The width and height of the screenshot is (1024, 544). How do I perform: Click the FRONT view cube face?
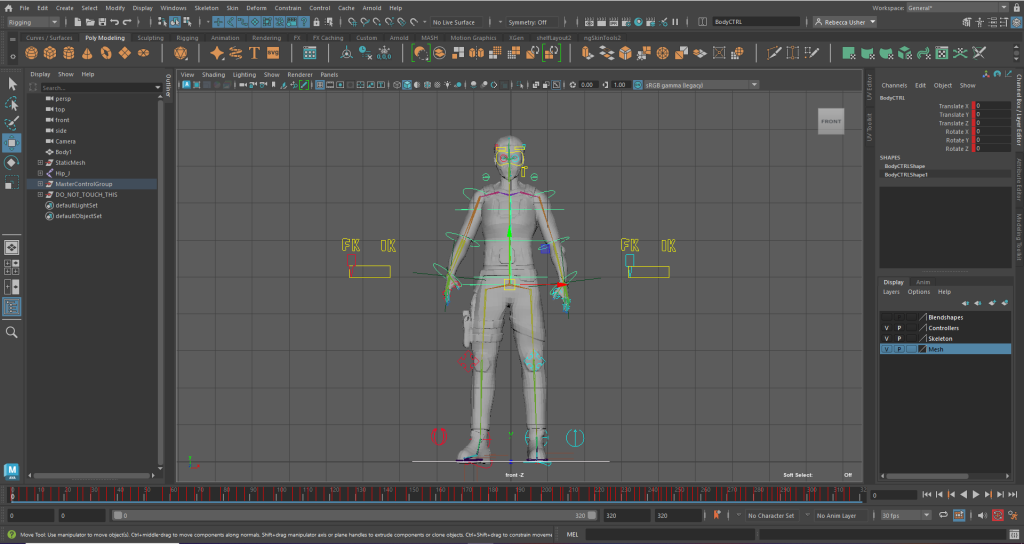[x=831, y=121]
